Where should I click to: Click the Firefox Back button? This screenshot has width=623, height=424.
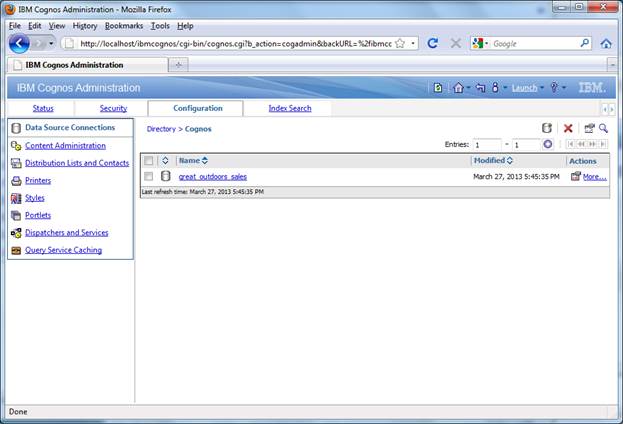pyautogui.click(x=19, y=43)
